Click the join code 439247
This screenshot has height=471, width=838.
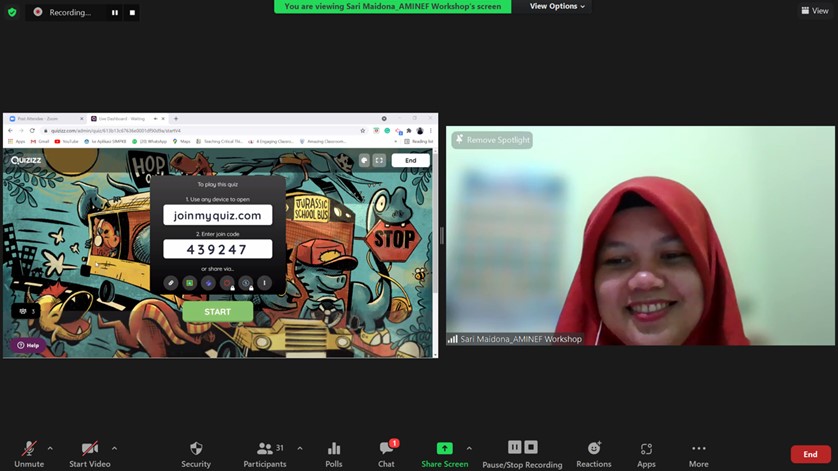[218, 249]
